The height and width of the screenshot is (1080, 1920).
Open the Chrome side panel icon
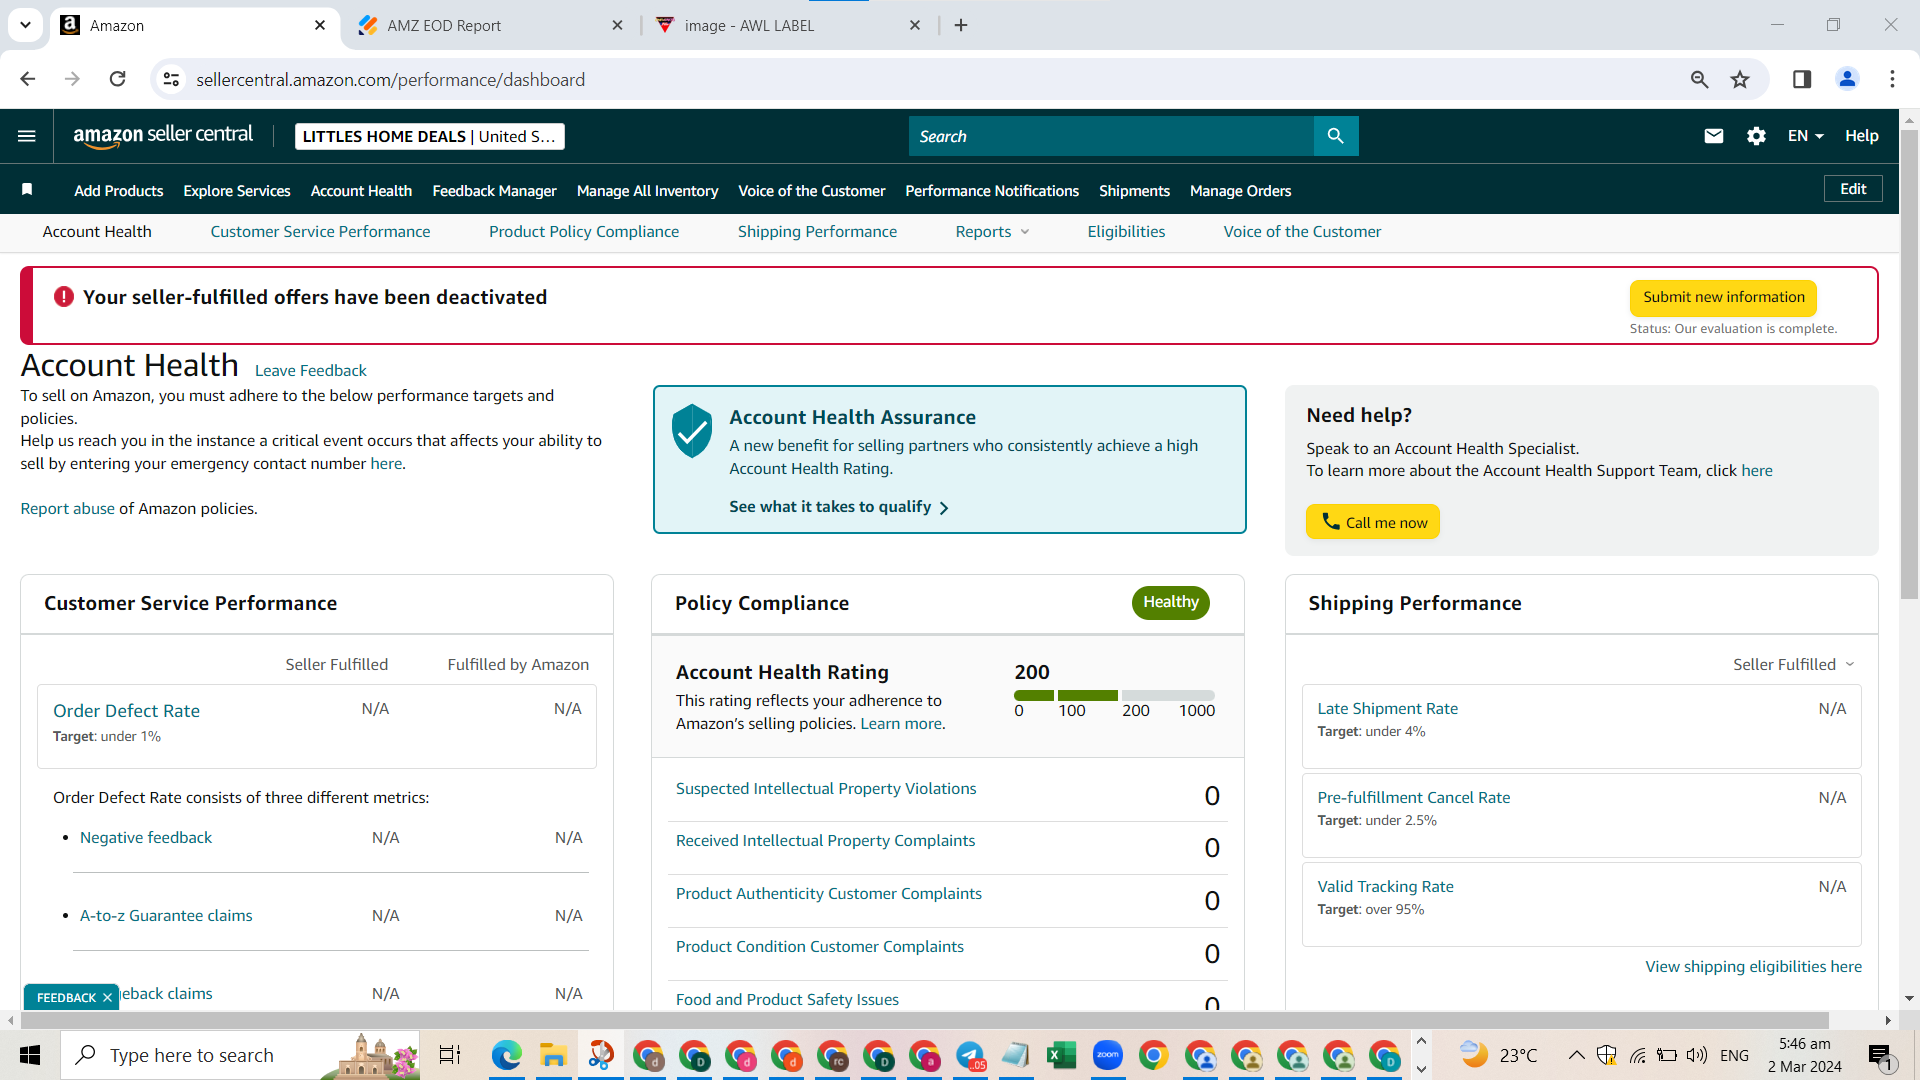point(1802,79)
